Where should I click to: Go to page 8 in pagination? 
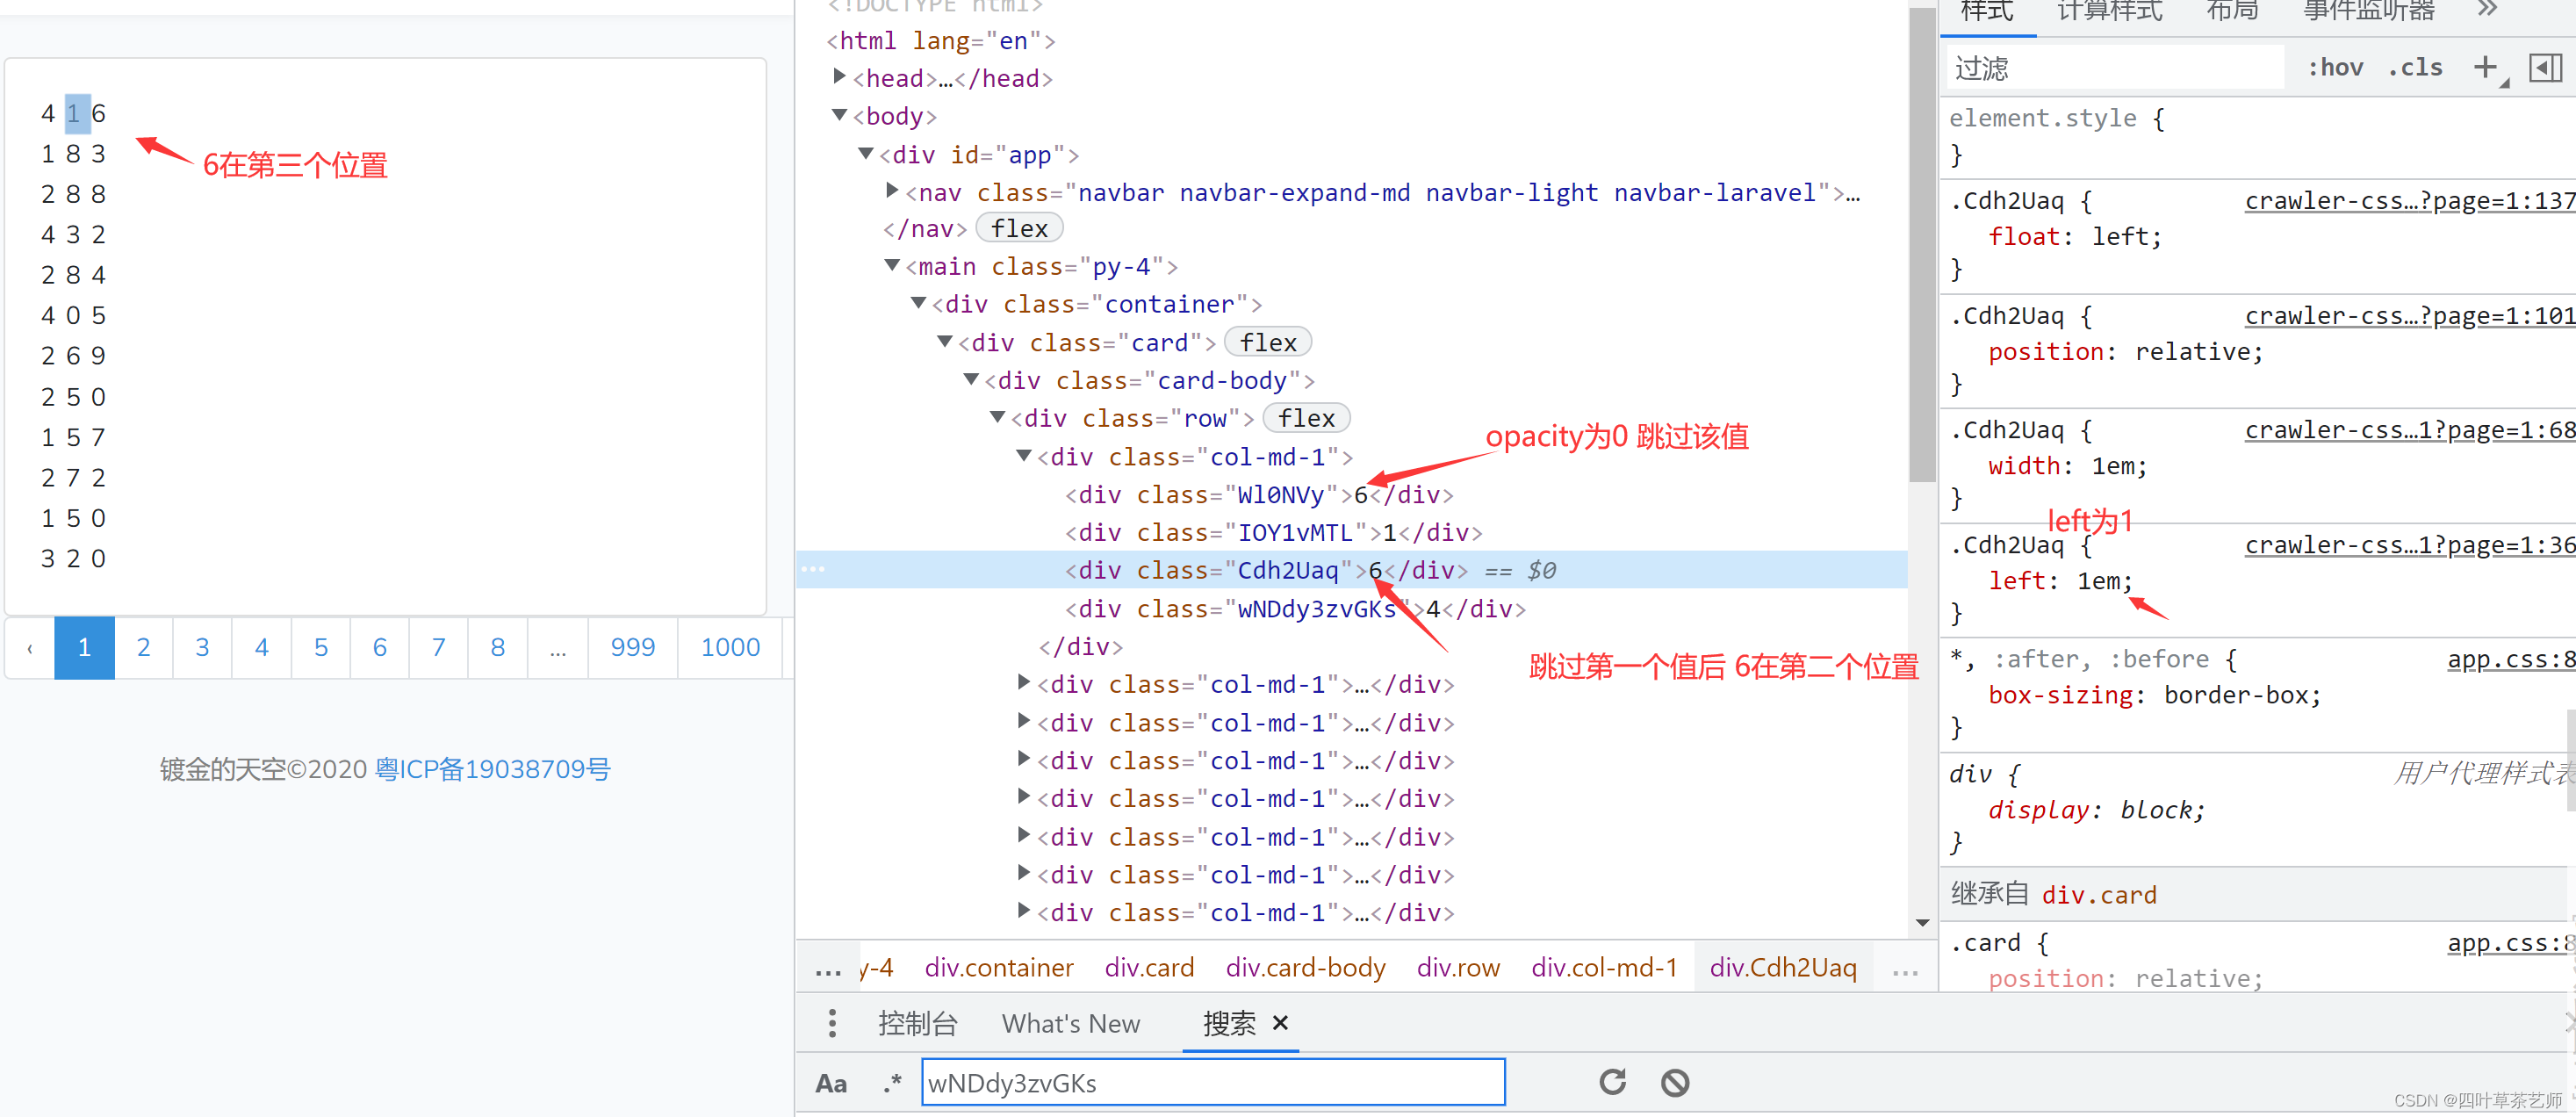click(x=497, y=647)
